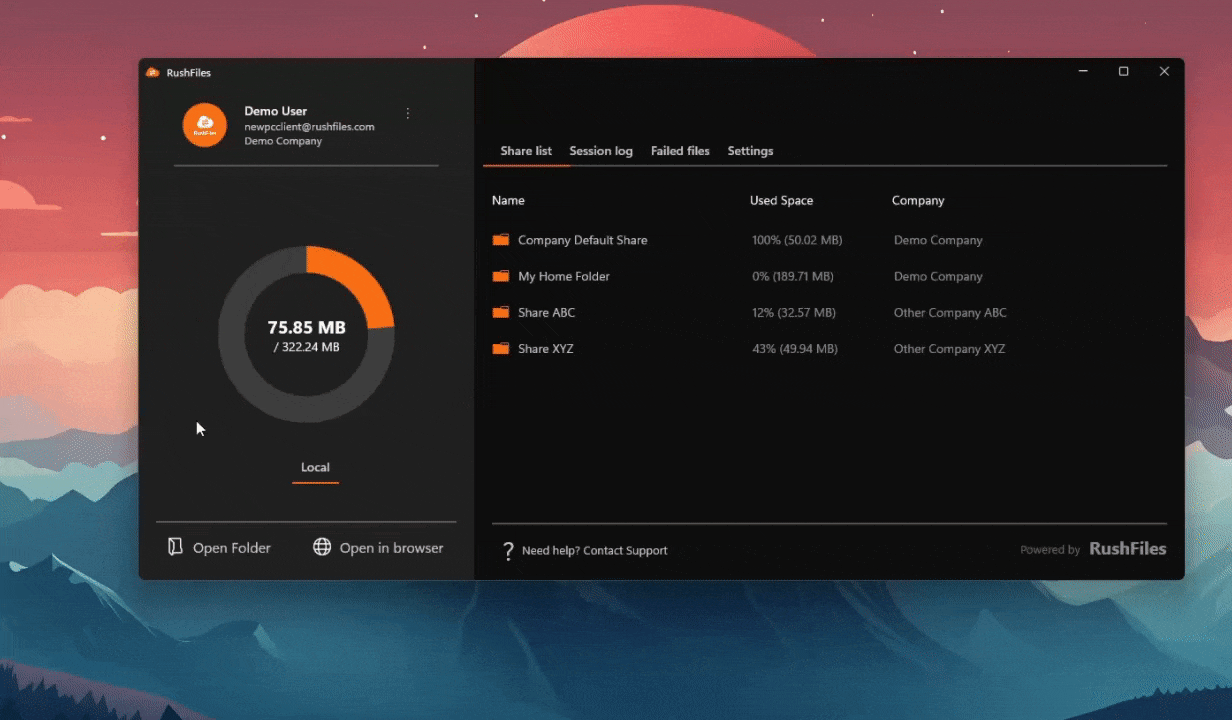Click the globe icon for browser
The height and width of the screenshot is (720, 1232).
pyautogui.click(x=322, y=547)
